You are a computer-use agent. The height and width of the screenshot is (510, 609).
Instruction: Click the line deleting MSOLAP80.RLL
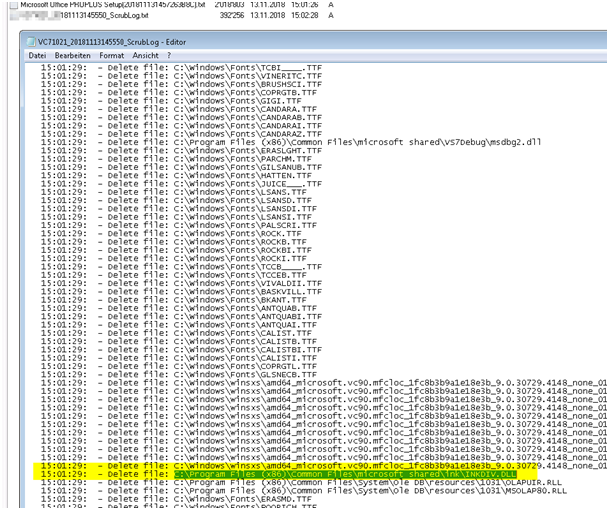click(x=304, y=491)
